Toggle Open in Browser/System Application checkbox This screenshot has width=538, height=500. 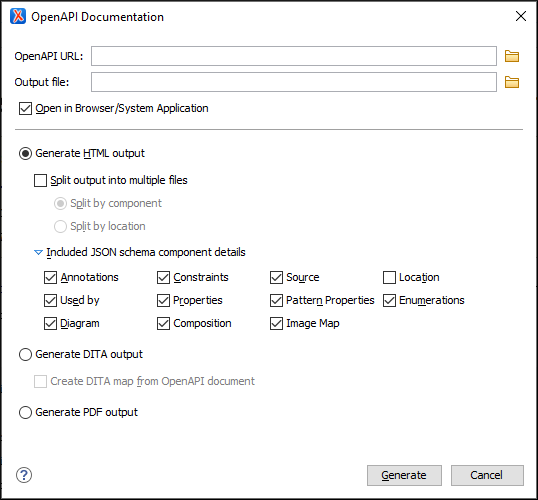(25, 108)
